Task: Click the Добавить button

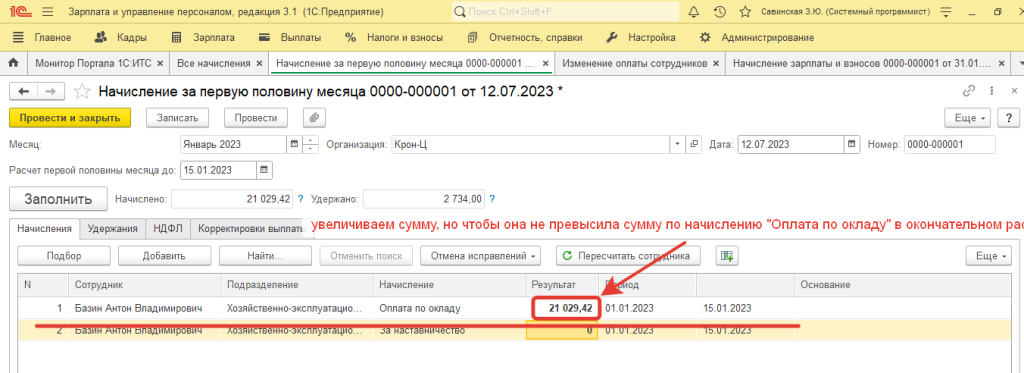Action: coord(165,256)
